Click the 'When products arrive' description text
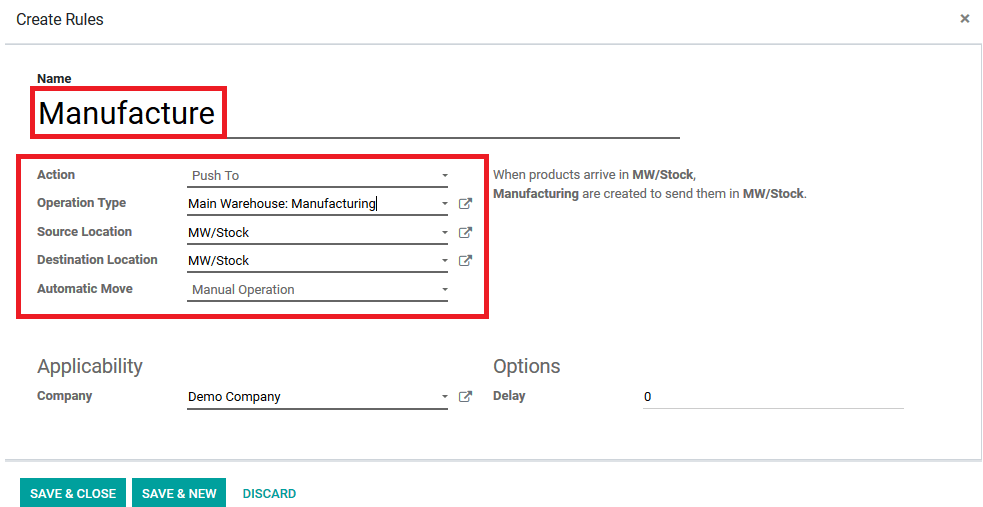The width and height of the screenshot is (983, 507). click(649, 184)
